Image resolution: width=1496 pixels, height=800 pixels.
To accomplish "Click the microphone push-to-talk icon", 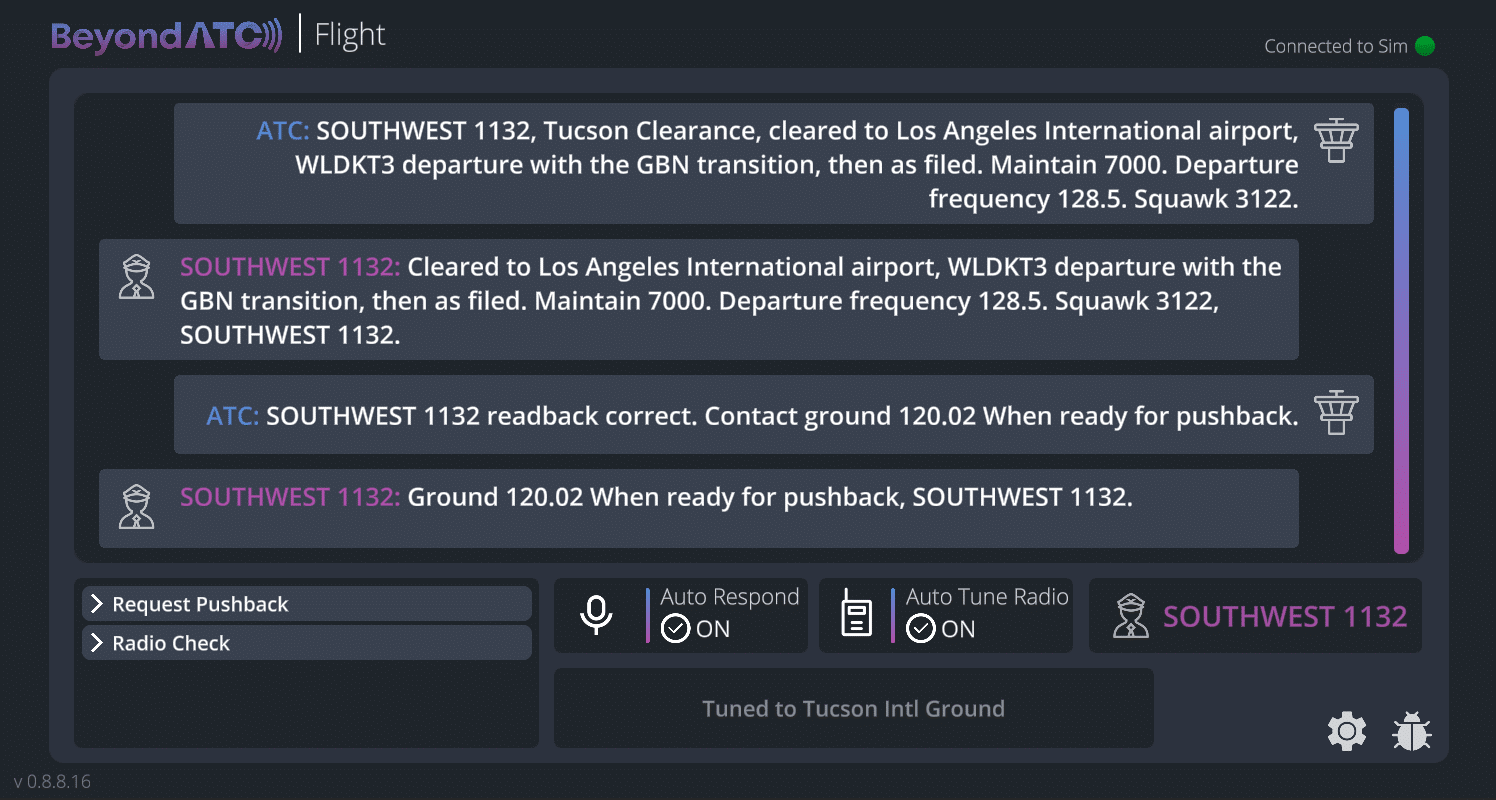I will (x=596, y=615).
